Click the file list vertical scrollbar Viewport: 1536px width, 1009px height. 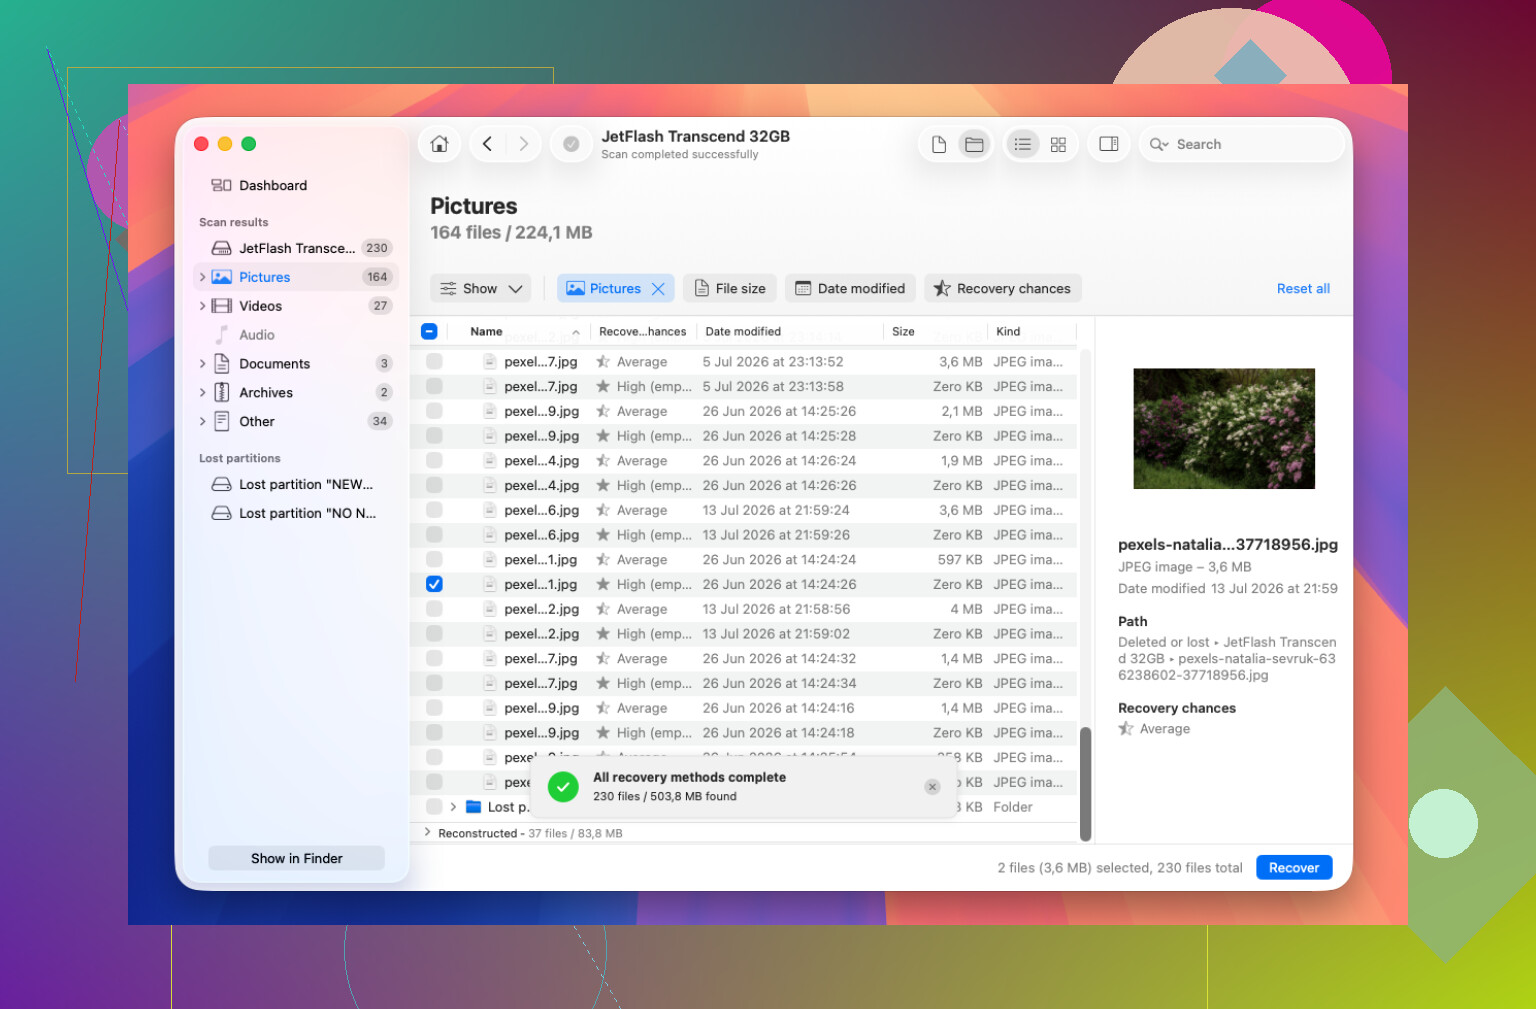[x=1085, y=784]
